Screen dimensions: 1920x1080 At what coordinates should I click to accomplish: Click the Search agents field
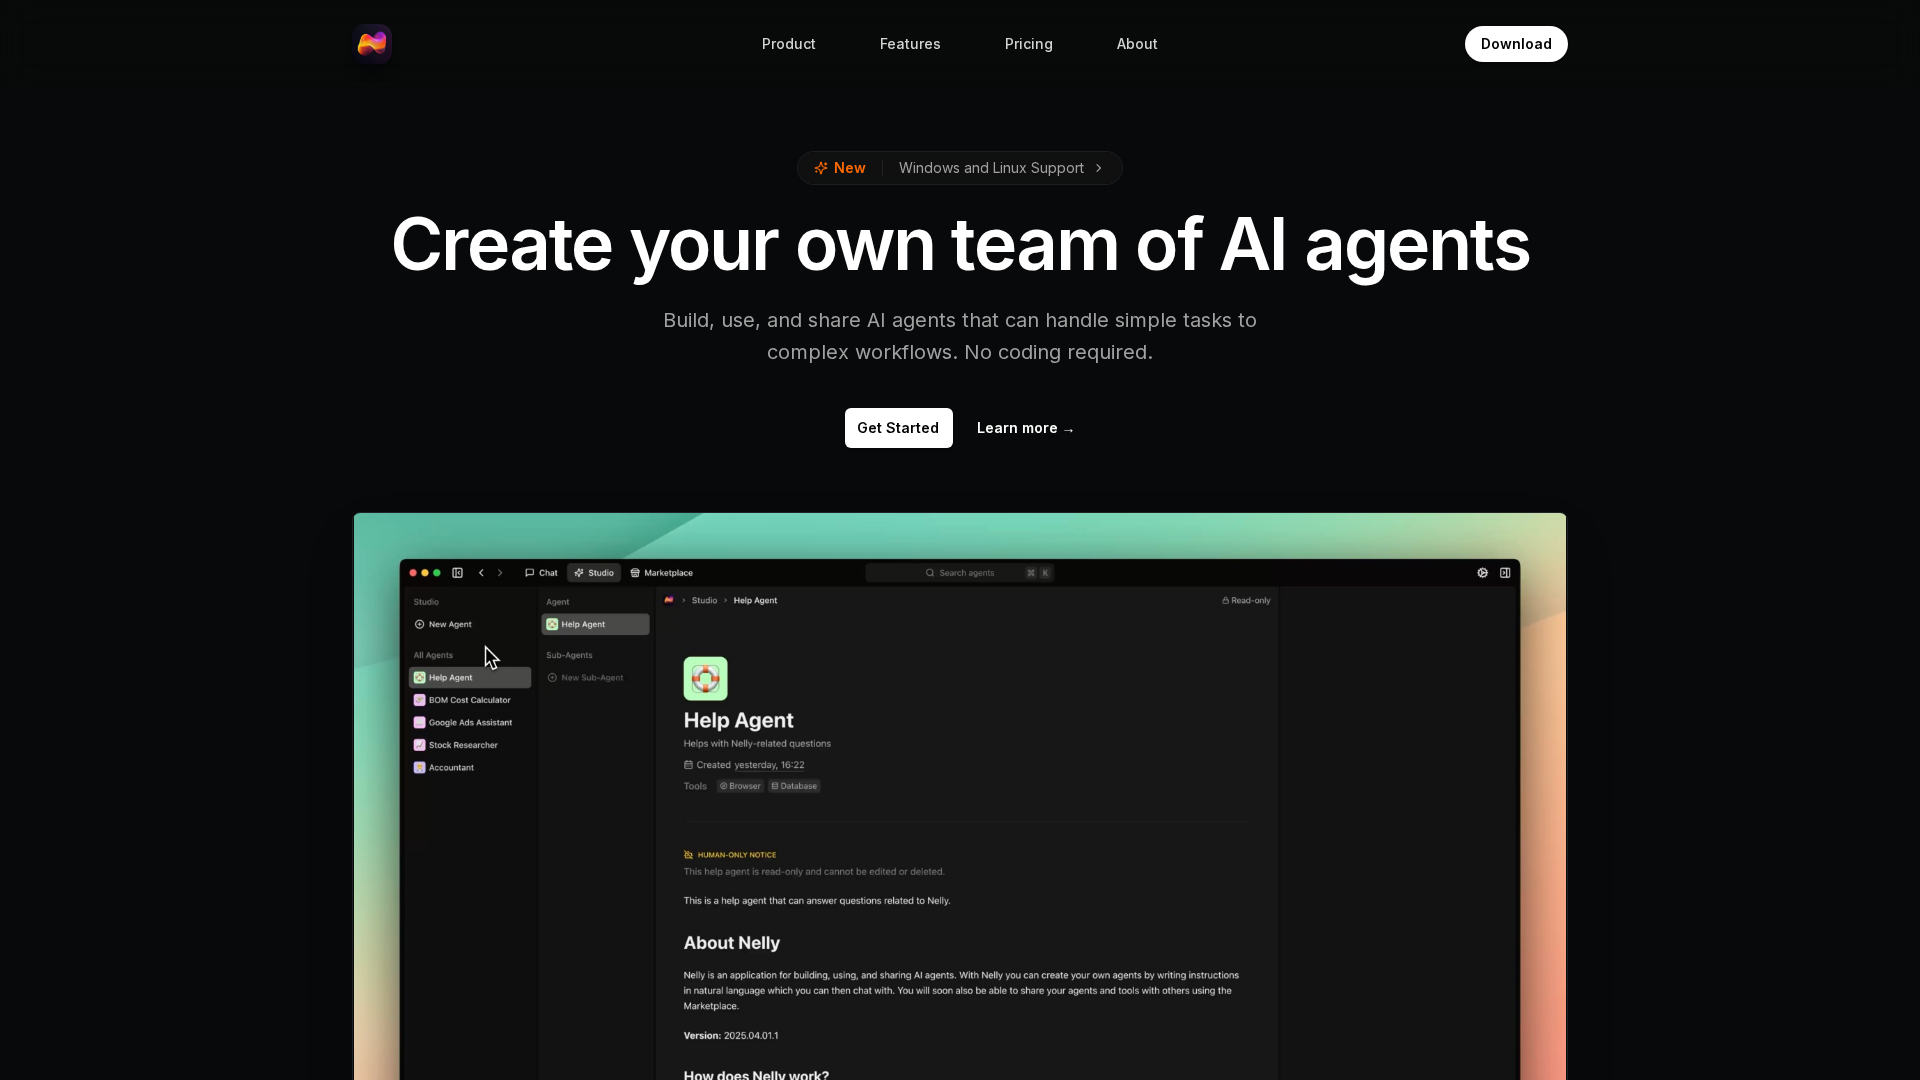[x=965, y=573]
